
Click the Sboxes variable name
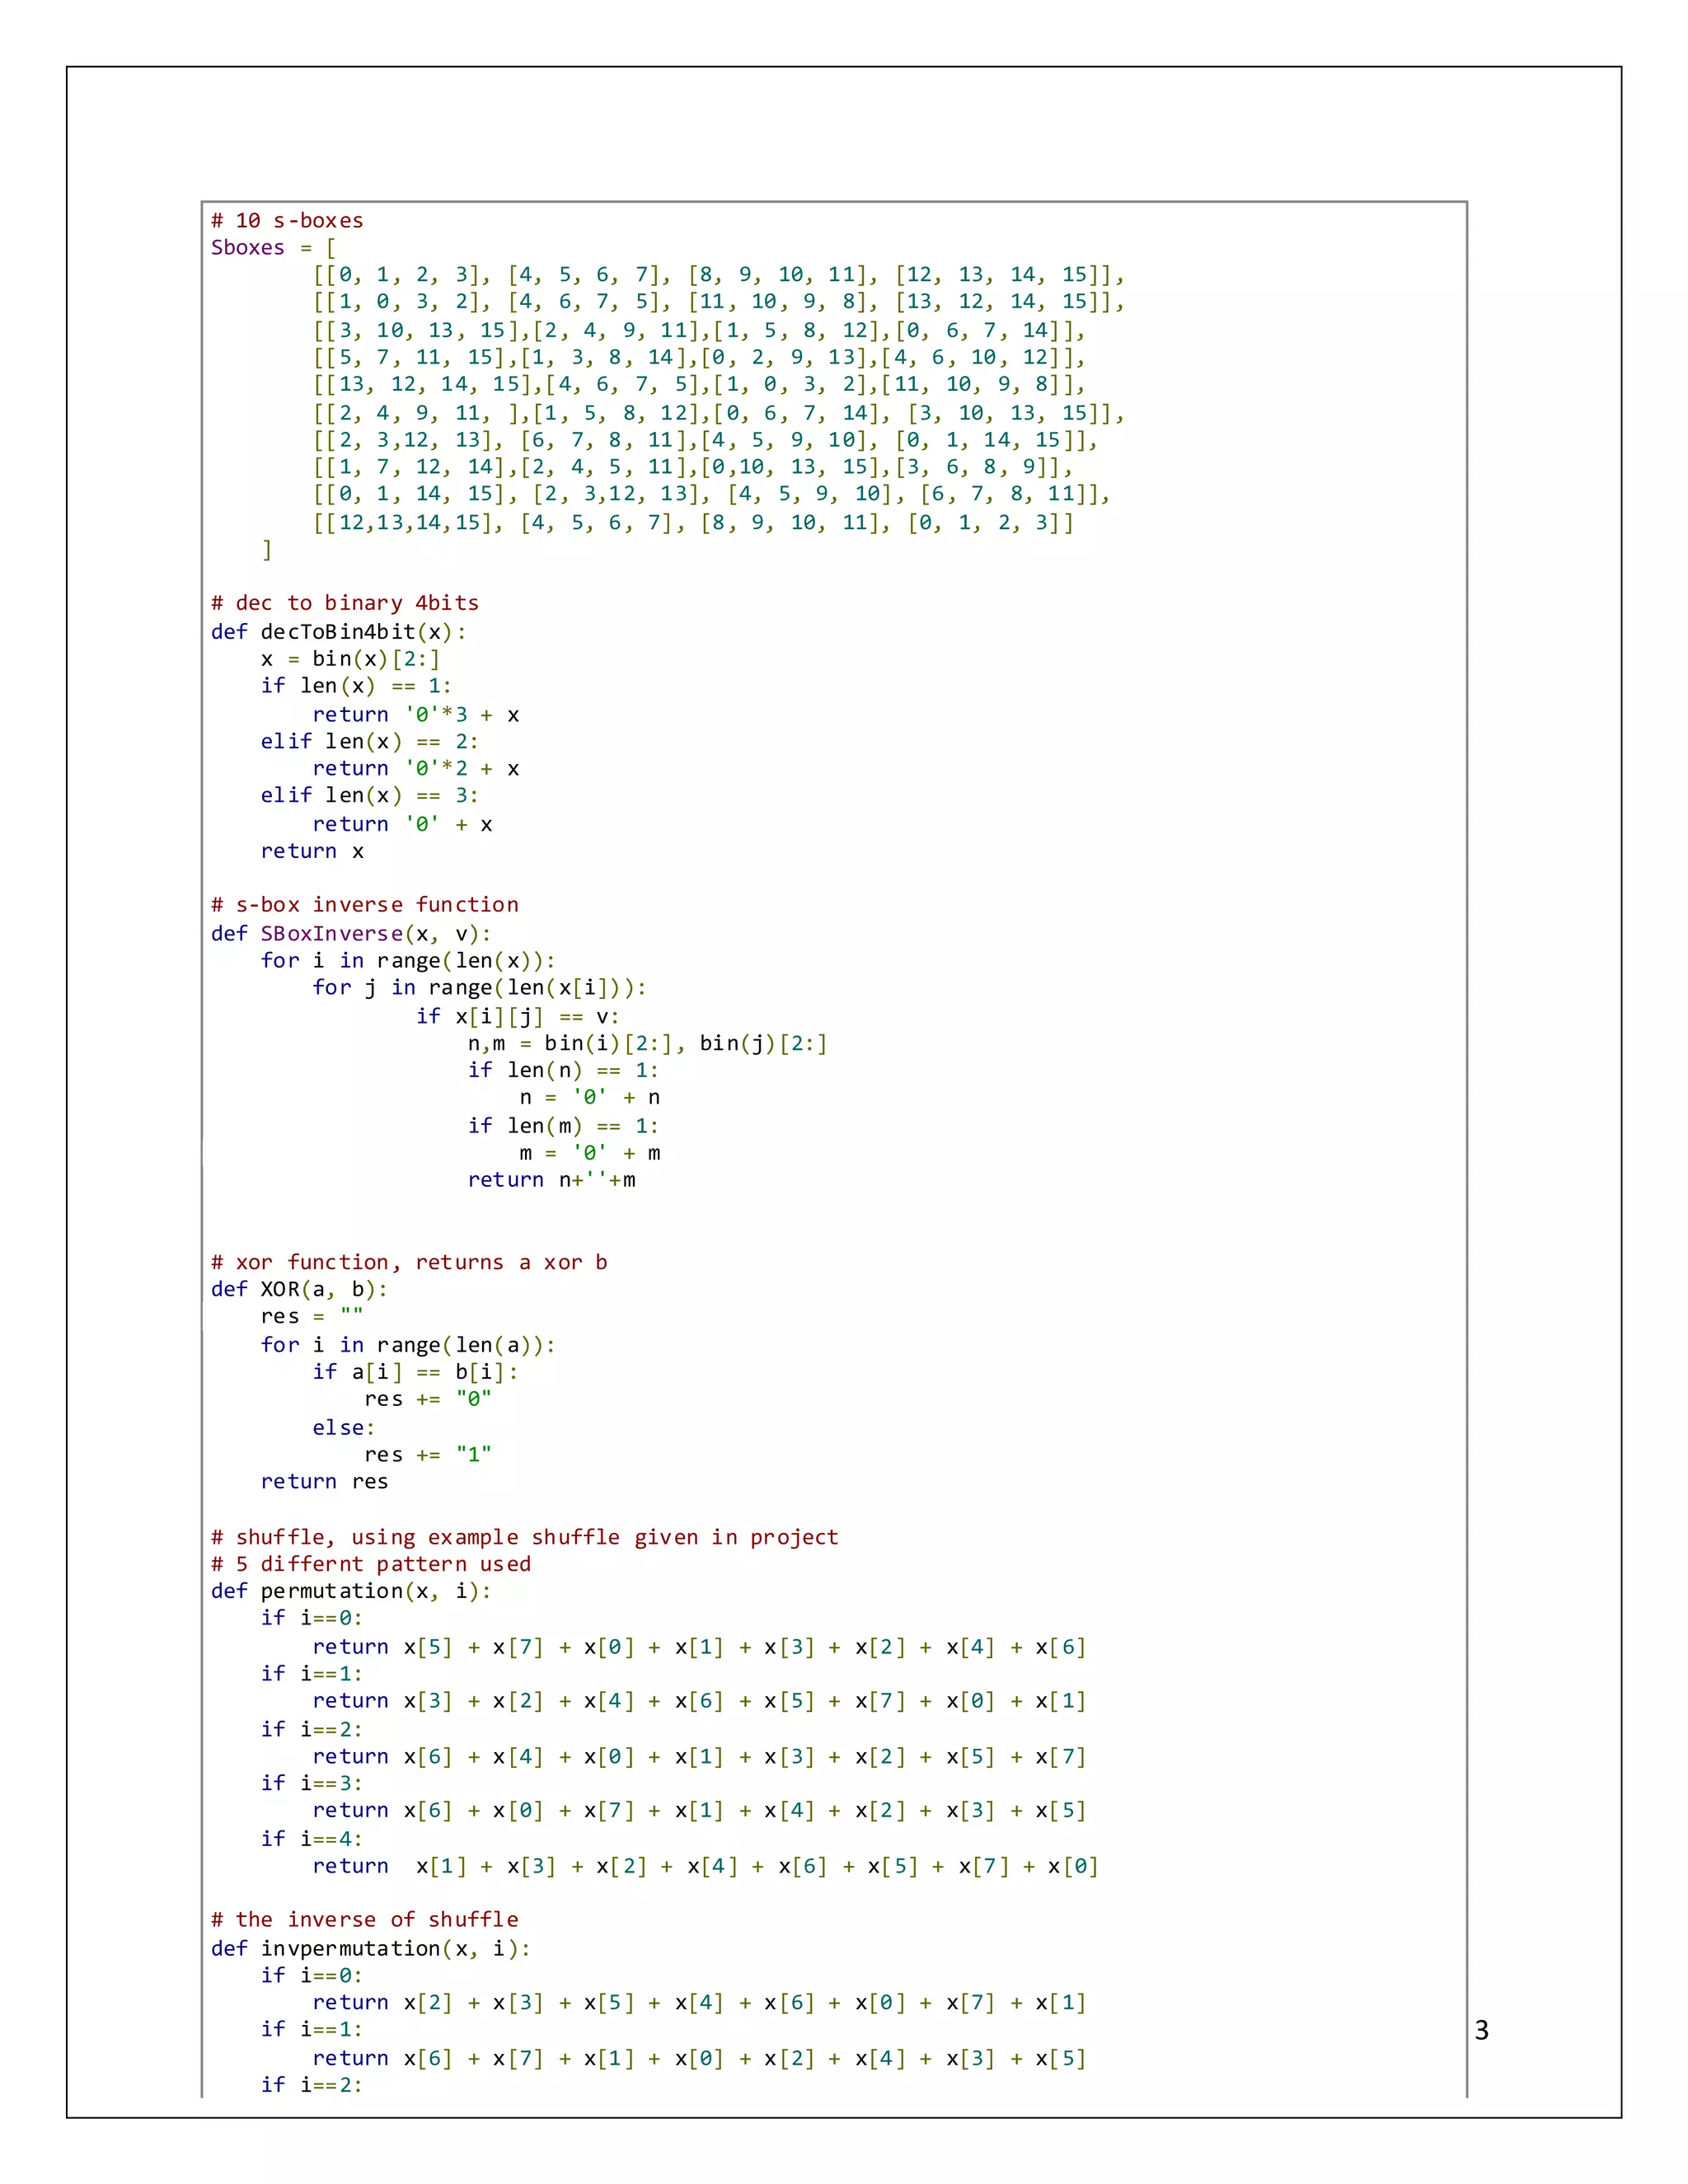click(x=247, y=247)
